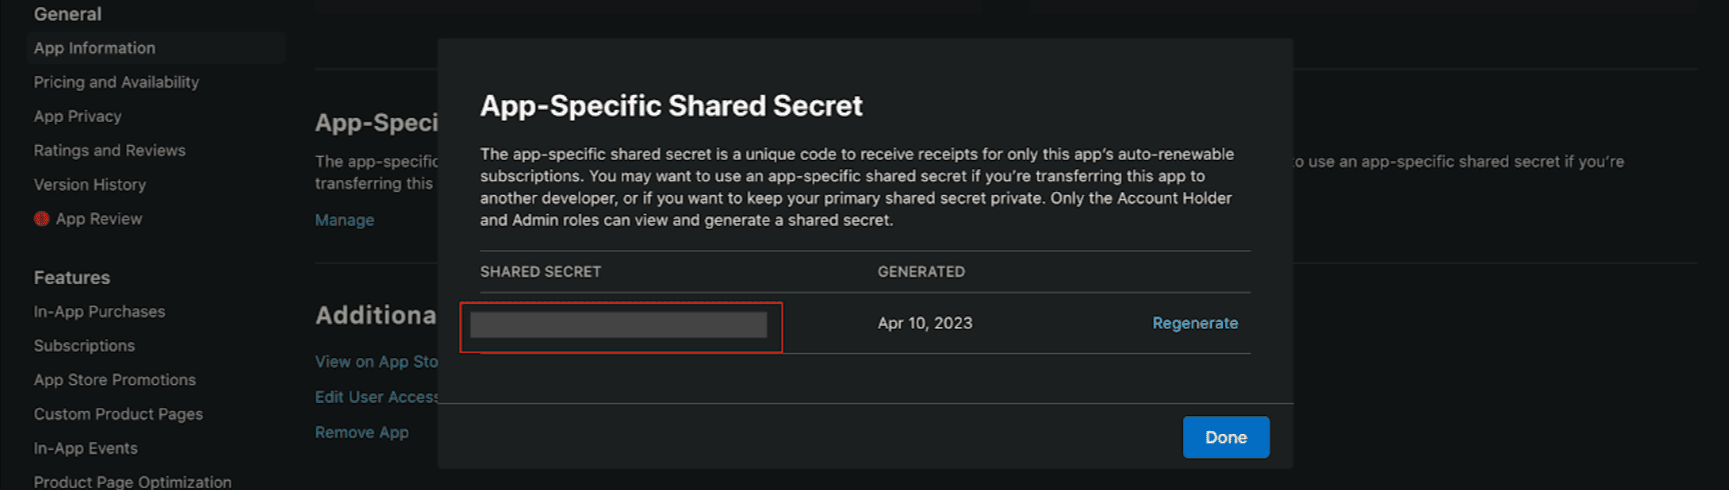
Task: Navigate to Ratings and Reviews
Action: coord(110,150)
